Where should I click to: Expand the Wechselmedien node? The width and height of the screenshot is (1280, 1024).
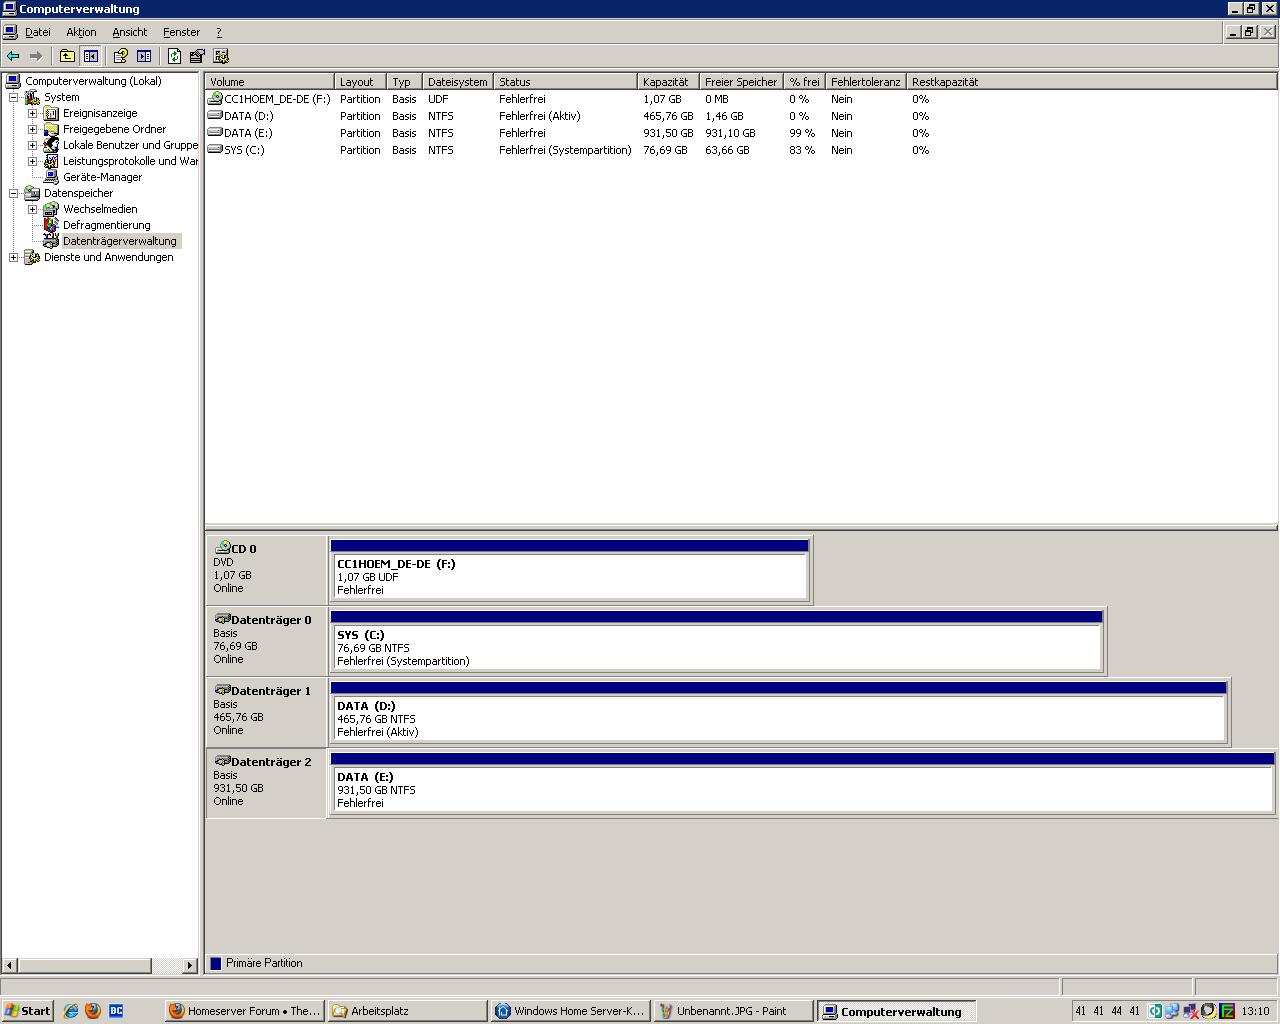point(33,209)
